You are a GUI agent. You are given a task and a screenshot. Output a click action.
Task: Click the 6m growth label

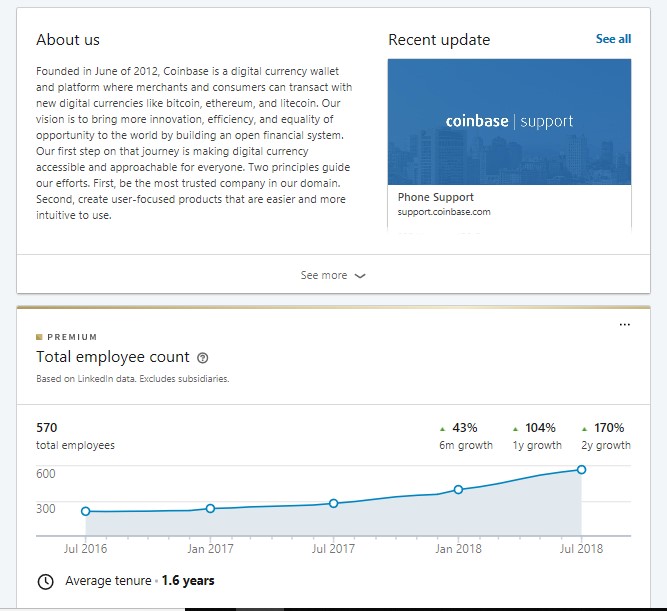point(466,445)
